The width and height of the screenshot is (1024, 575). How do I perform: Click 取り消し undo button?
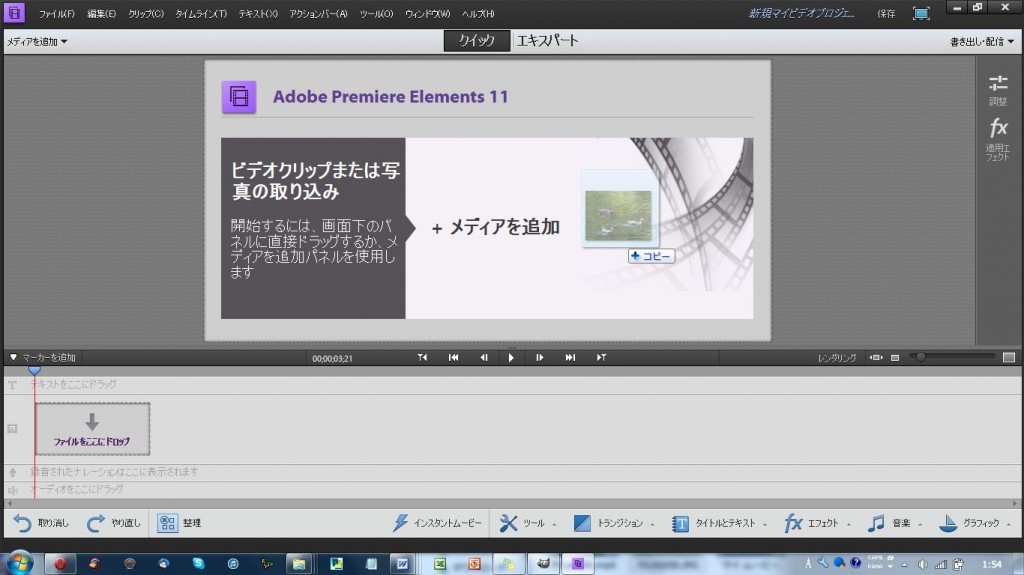tap(41, 523)
